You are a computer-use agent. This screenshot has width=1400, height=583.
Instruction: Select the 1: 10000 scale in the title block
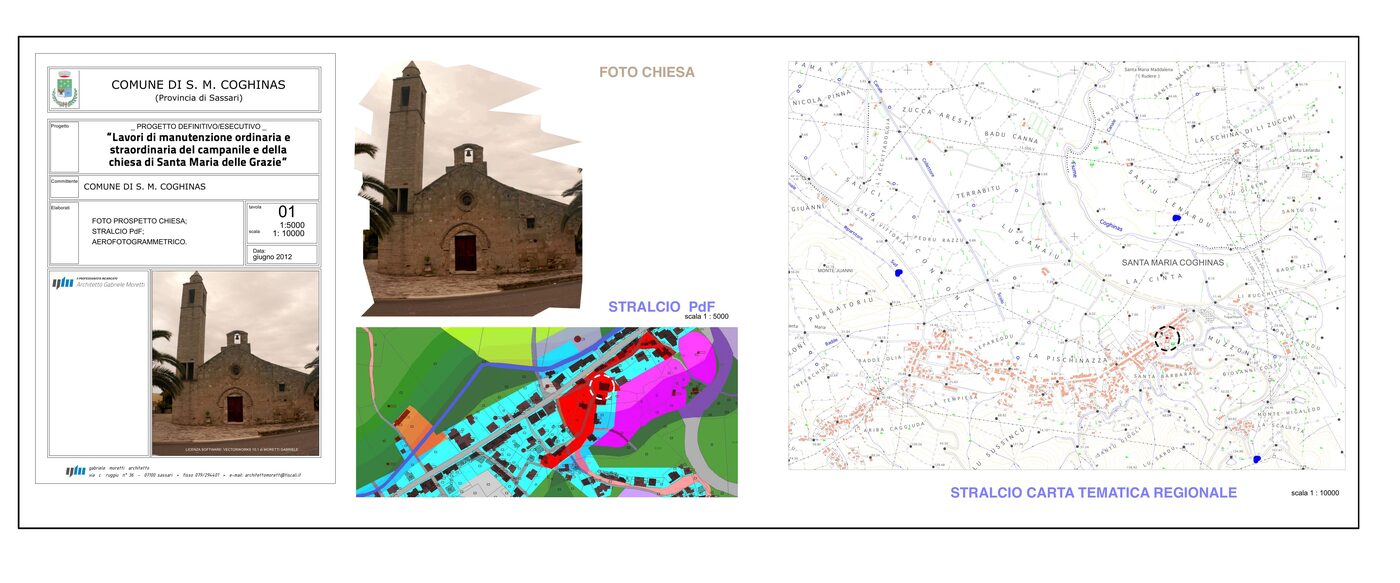[x=289, y=234]
